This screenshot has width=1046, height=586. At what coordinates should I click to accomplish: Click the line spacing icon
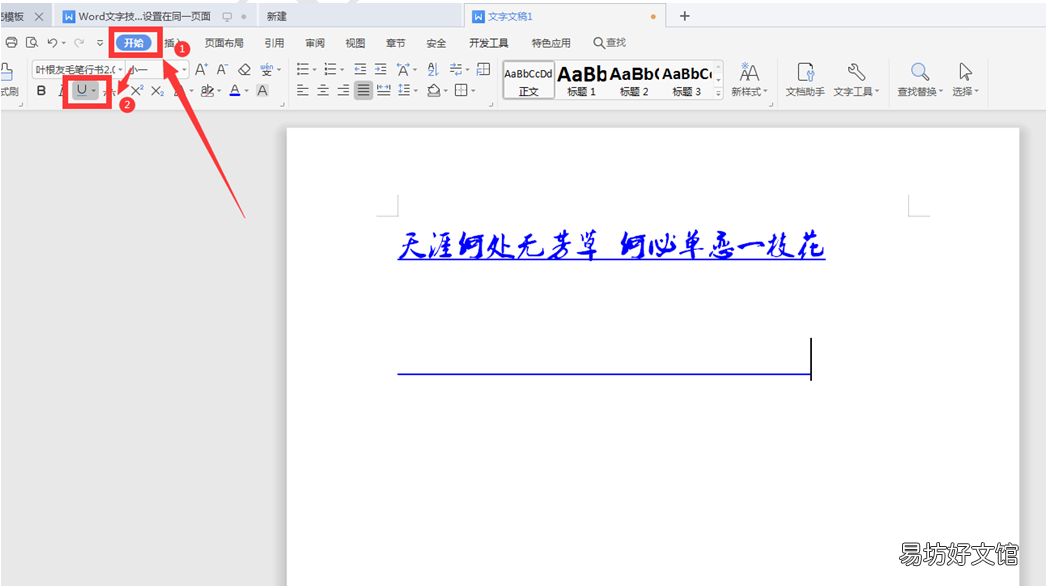click(404, 91)
